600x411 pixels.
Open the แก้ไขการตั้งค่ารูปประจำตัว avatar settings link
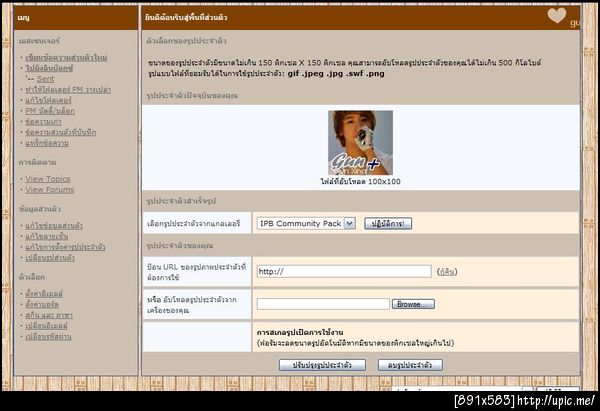coord(65,247)
